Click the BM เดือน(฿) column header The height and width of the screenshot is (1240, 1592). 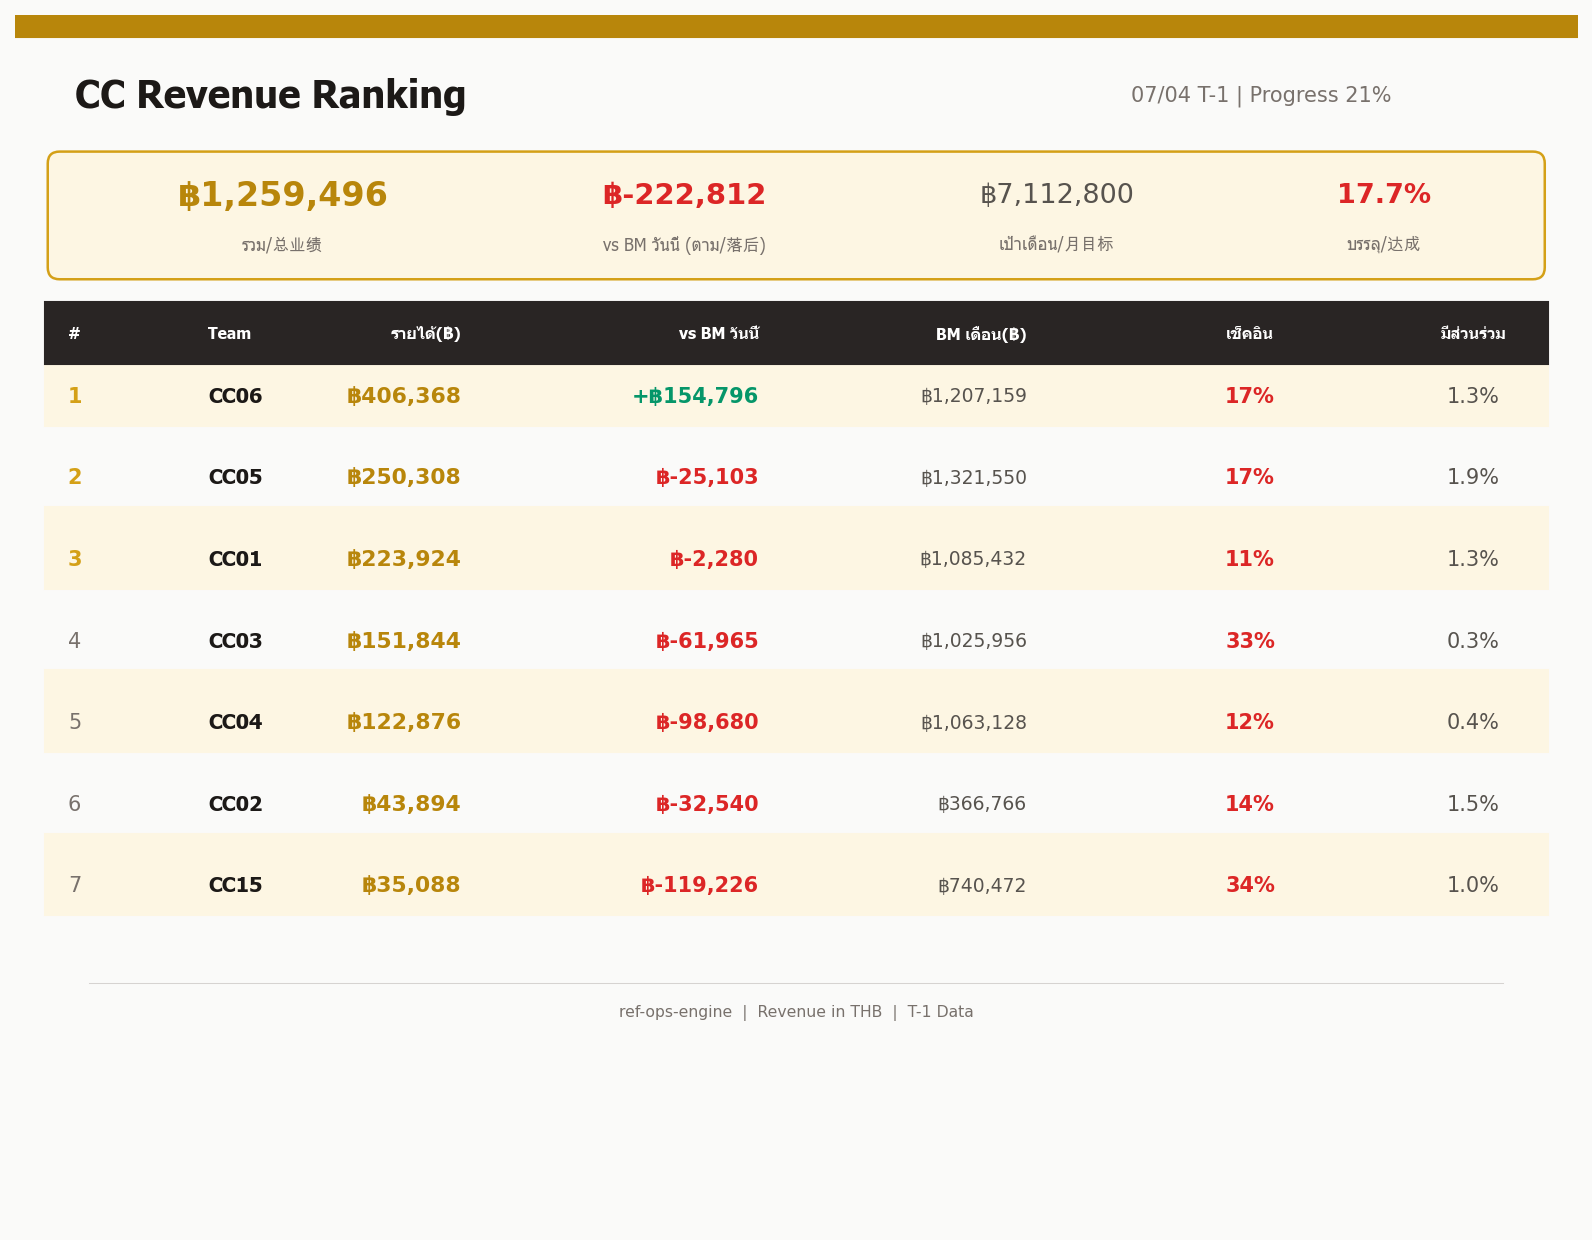point(980,334)
